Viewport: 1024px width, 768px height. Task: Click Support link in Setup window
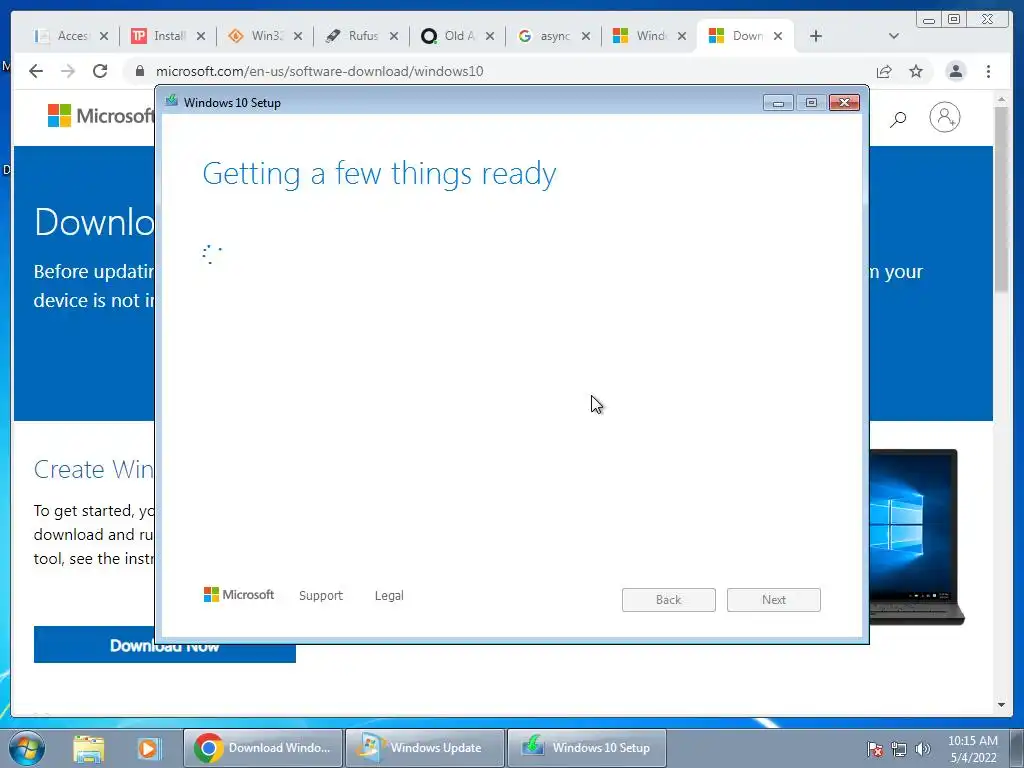(x=321, y=596)
